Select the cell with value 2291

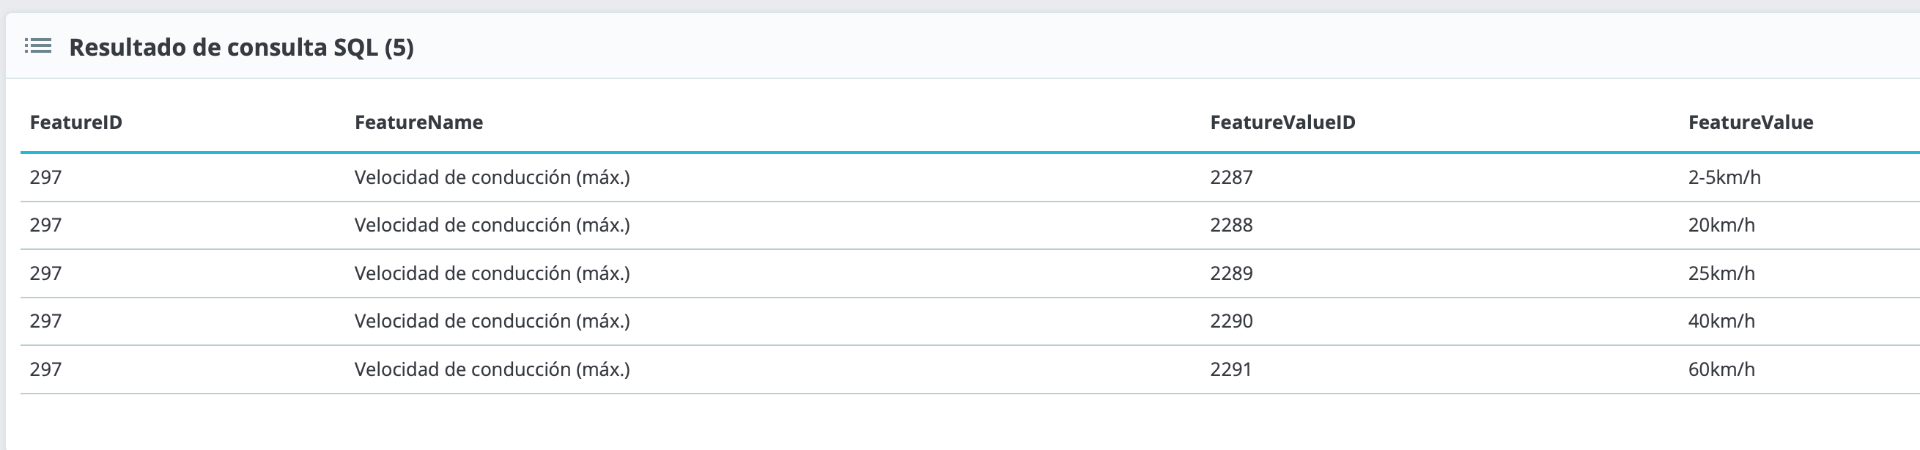1231,369
